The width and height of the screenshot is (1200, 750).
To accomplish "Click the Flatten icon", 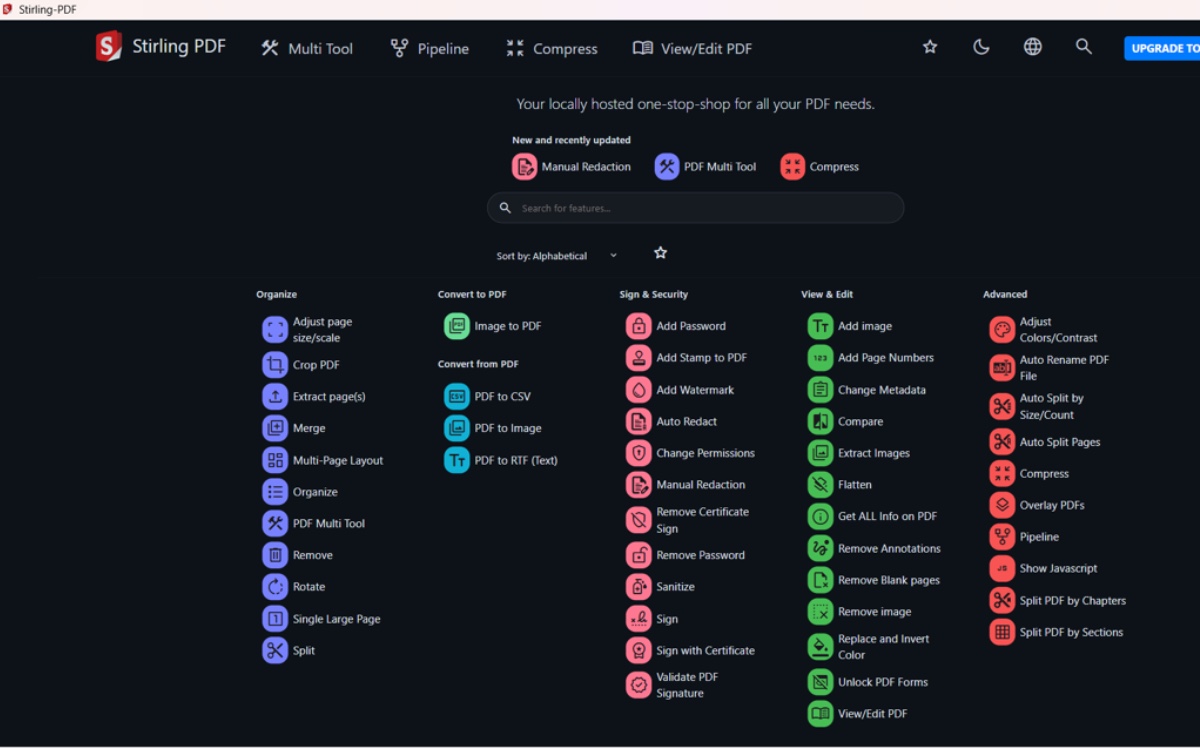I will (820, 485).
